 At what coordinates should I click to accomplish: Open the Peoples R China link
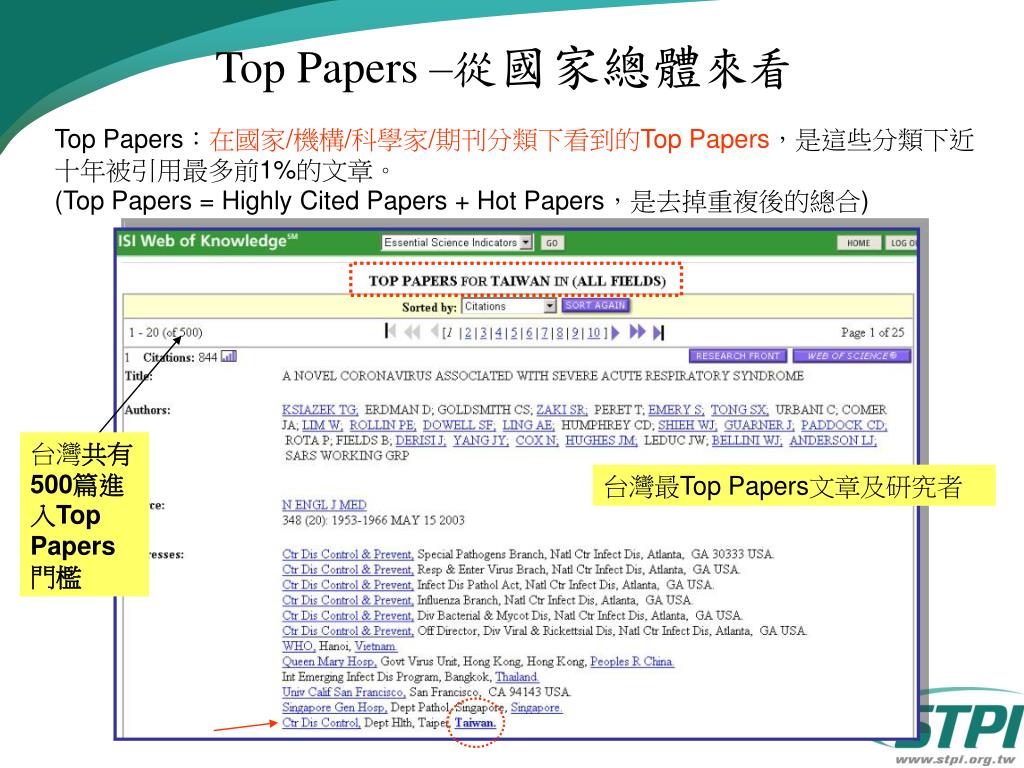coord(632,662)
